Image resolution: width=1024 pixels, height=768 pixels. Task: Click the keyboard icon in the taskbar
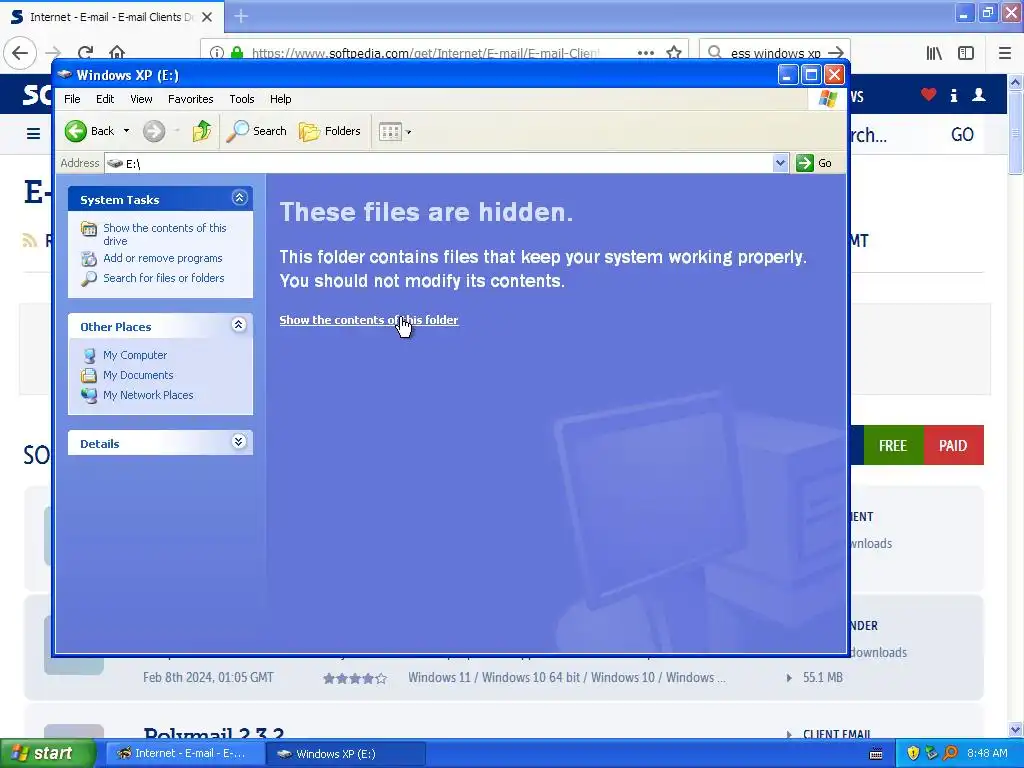[876, 754]
